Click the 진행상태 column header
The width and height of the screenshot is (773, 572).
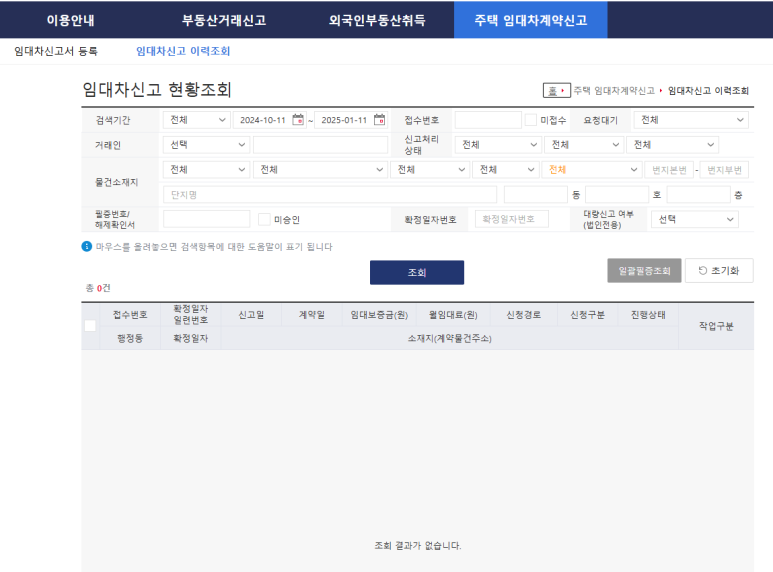[x=648, y=315]
